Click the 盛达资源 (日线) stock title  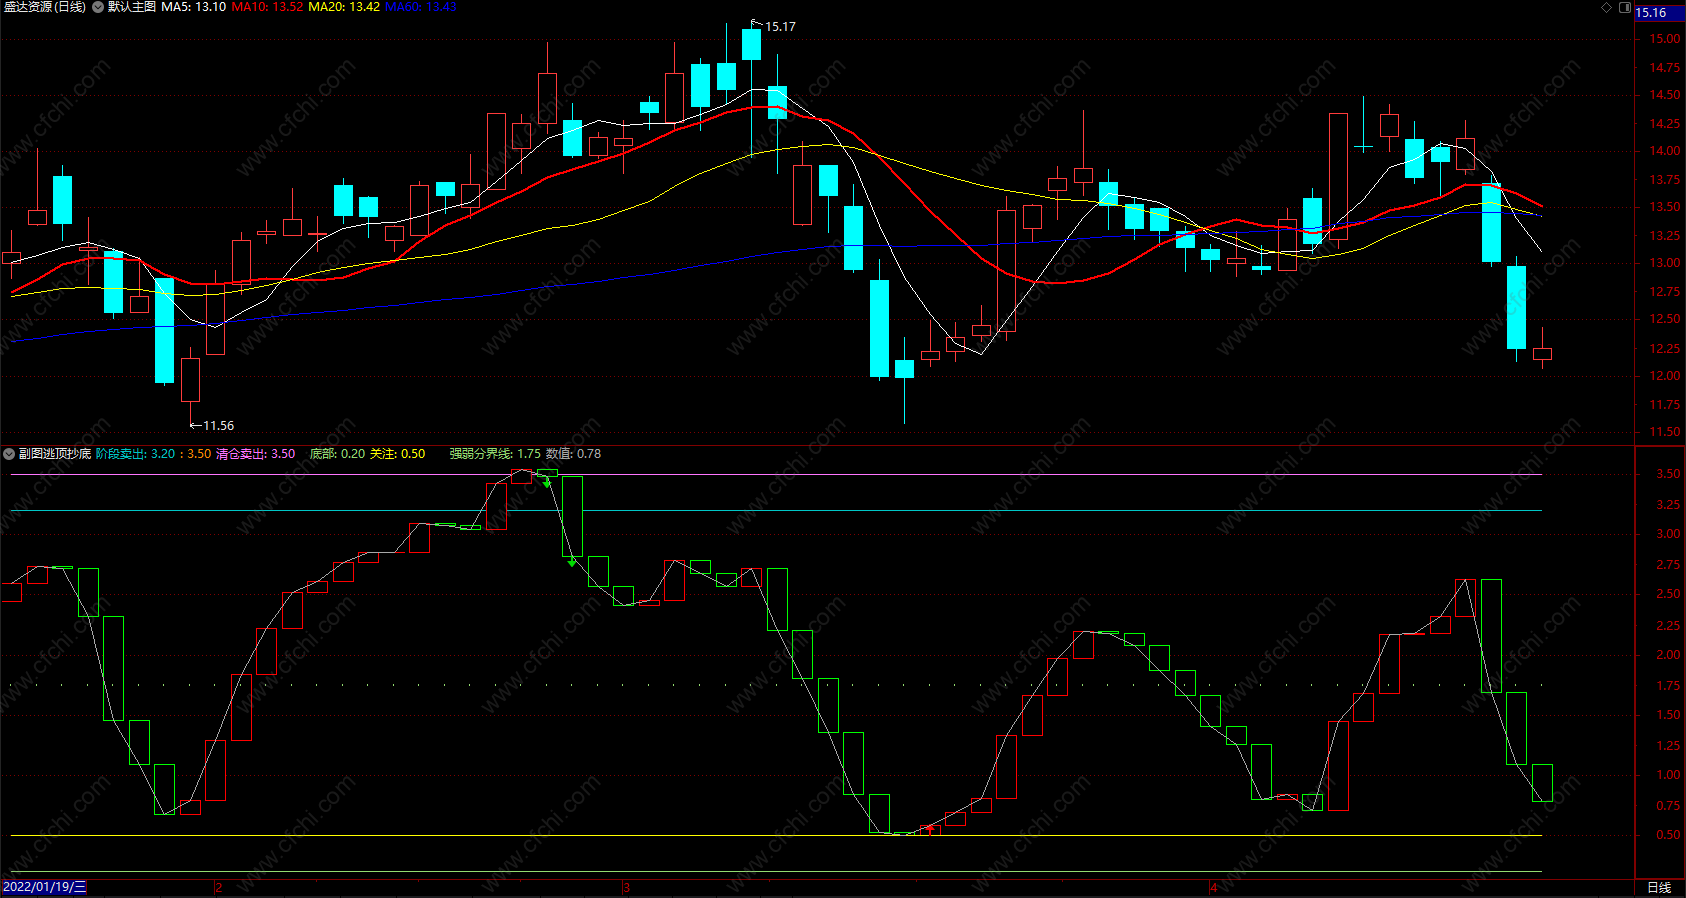[45, 7]
